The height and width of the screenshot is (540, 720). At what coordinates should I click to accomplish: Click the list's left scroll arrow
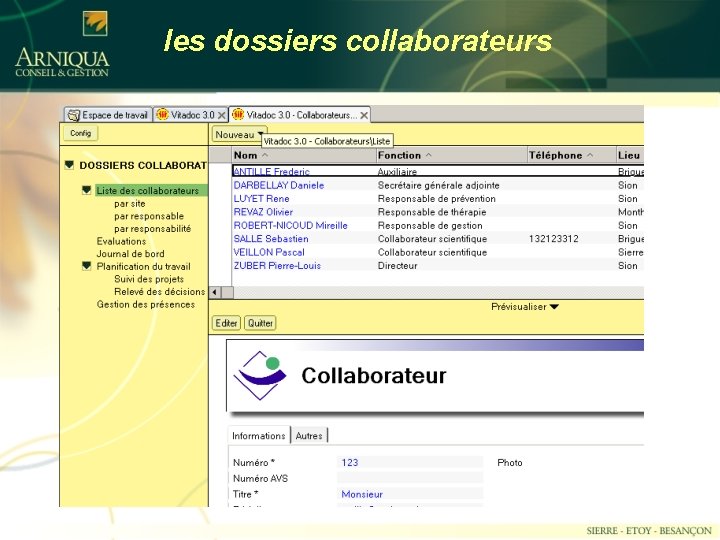point(215,292)
